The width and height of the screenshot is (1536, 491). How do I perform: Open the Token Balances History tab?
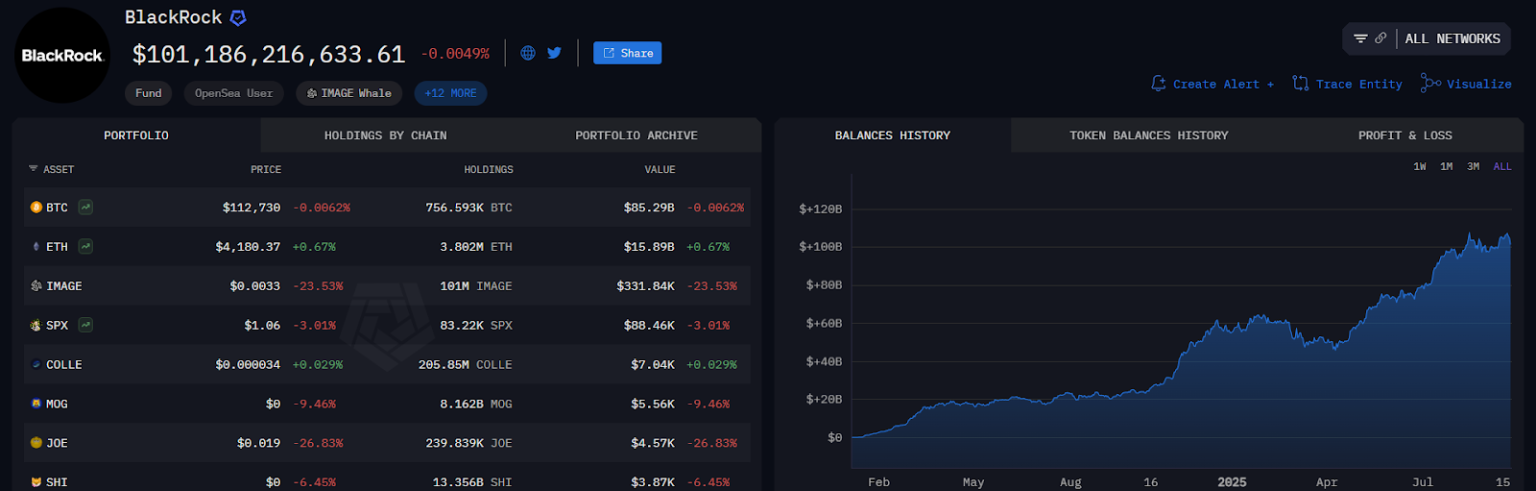(1149, 135)
